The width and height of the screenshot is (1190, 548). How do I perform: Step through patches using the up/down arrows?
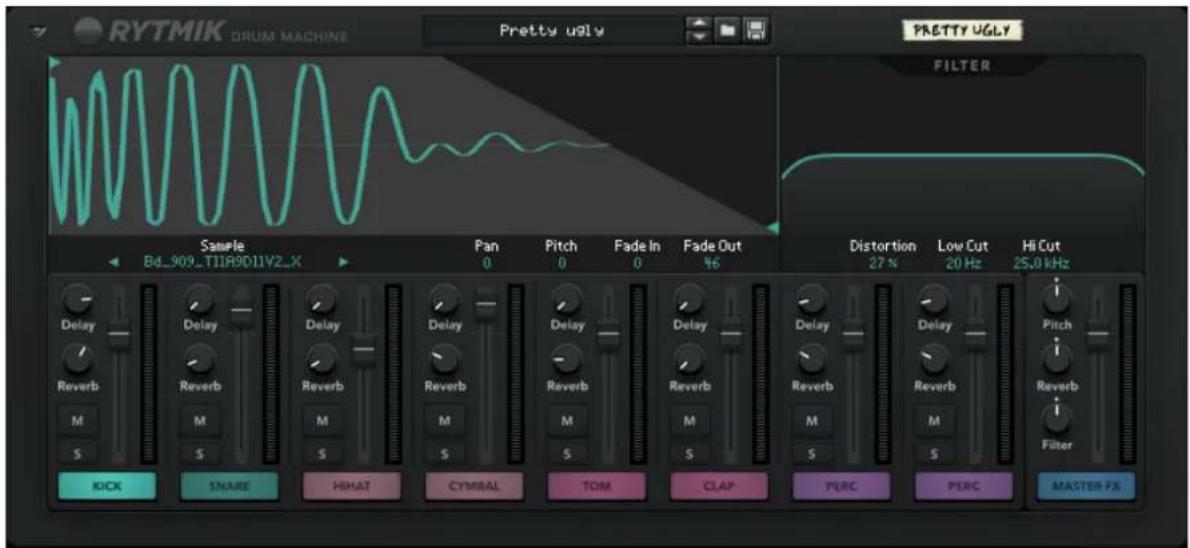coord(698,31)
